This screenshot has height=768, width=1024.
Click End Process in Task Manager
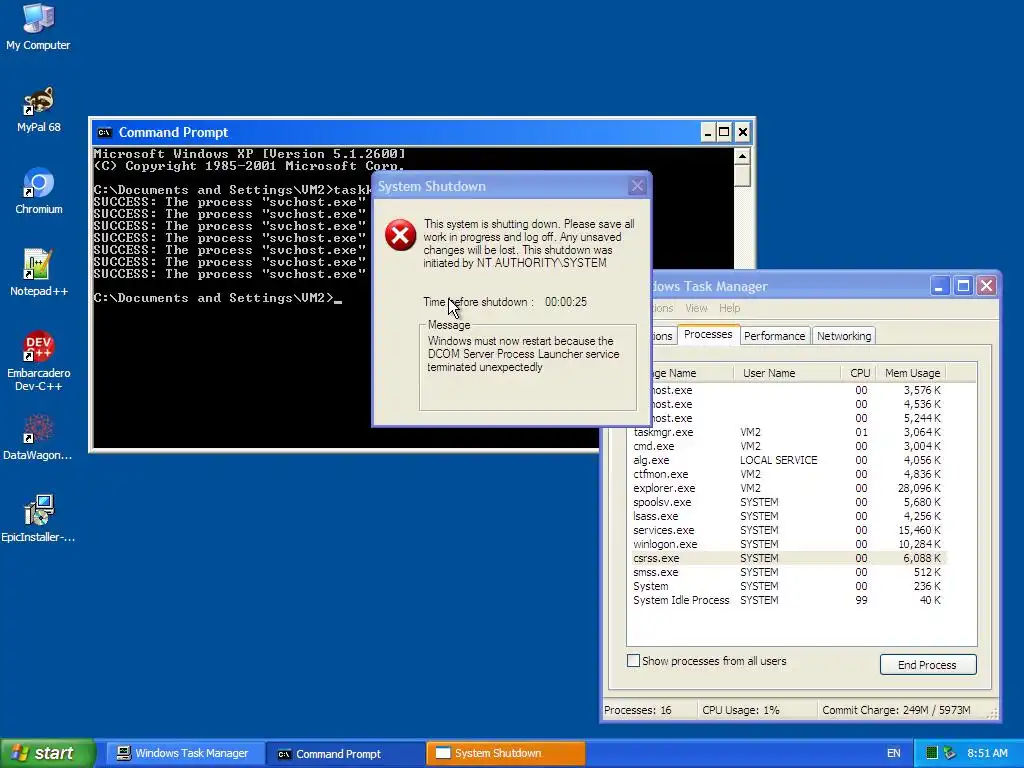pyautogui.click(x=927, y=664)
